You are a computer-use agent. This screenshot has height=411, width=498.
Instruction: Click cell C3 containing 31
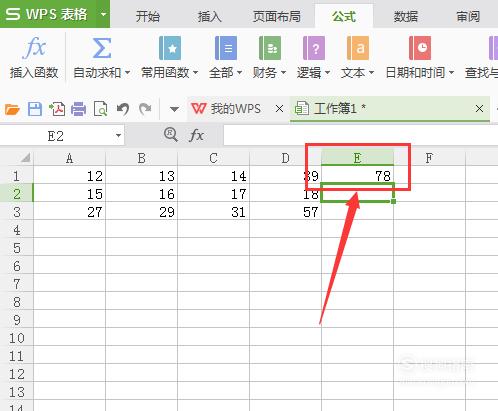213,211
